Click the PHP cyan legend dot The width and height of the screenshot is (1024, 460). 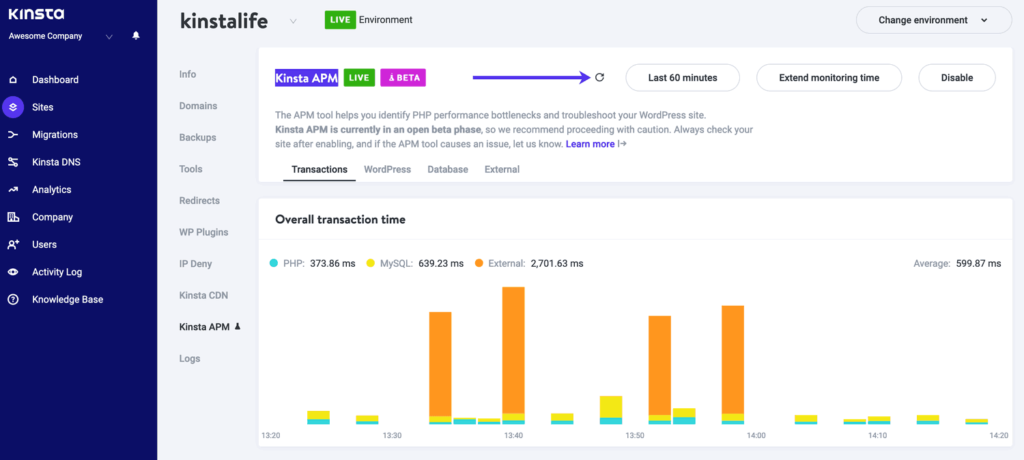coord(274,263)
